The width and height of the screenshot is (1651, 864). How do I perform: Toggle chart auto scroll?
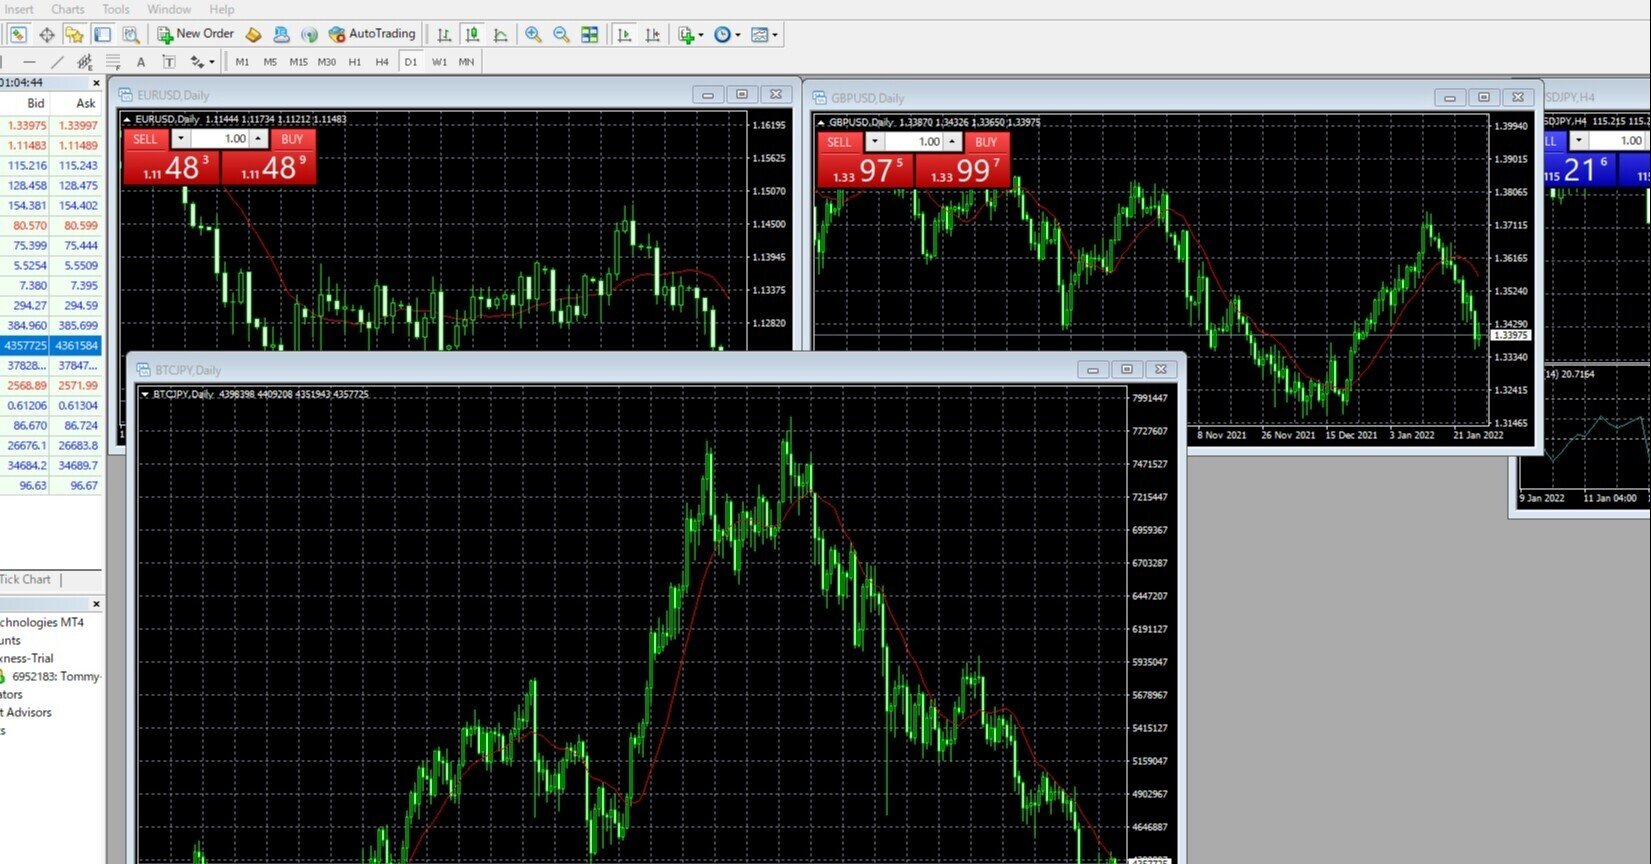[x=625, y=35]
